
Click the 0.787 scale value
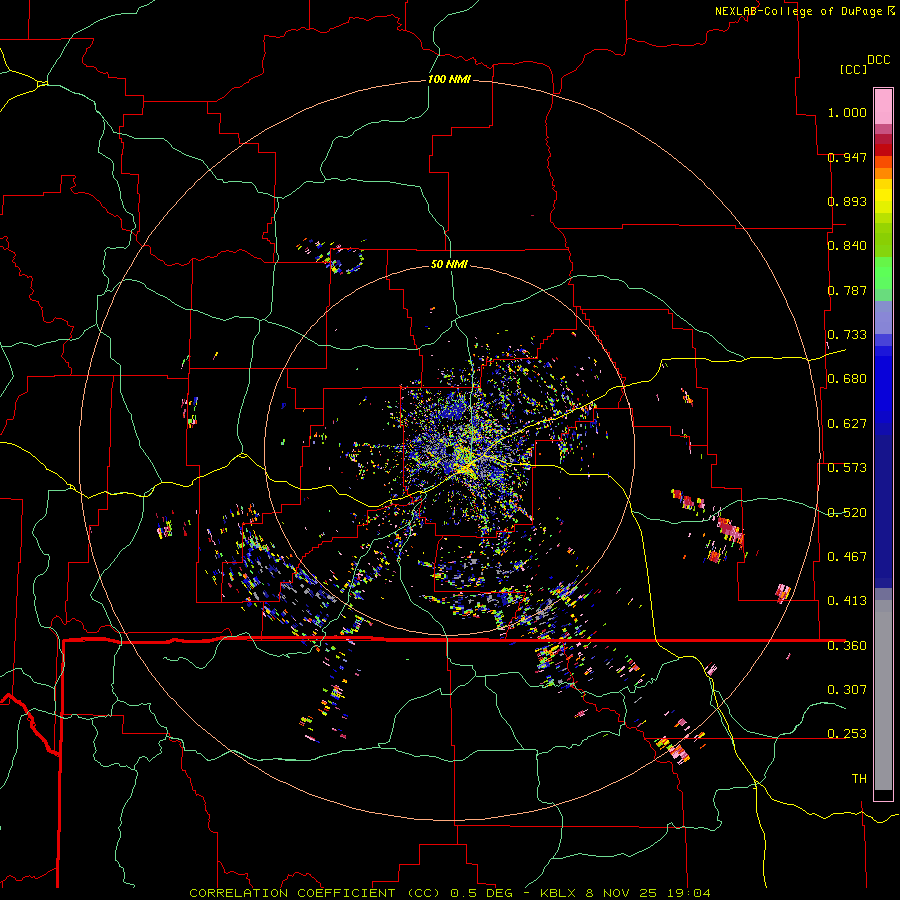click(x=847, y=290)
